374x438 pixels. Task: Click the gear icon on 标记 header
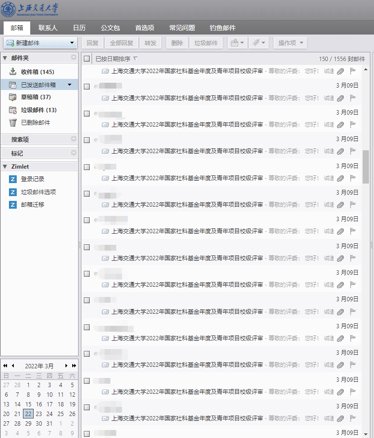pyautogui.click(x=74, y=153)
